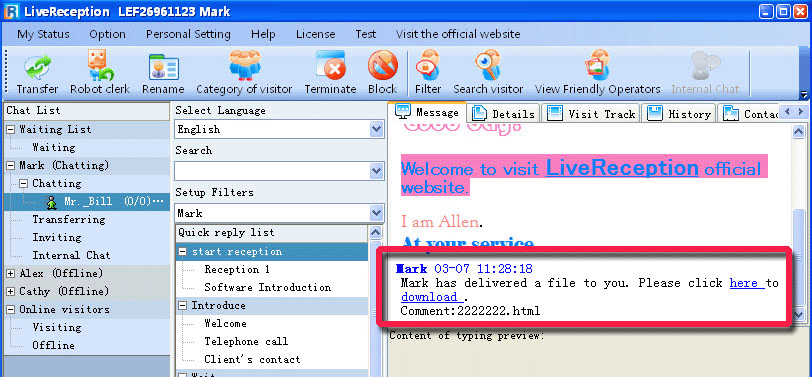Click the 'here' download link

click(745, 283)
